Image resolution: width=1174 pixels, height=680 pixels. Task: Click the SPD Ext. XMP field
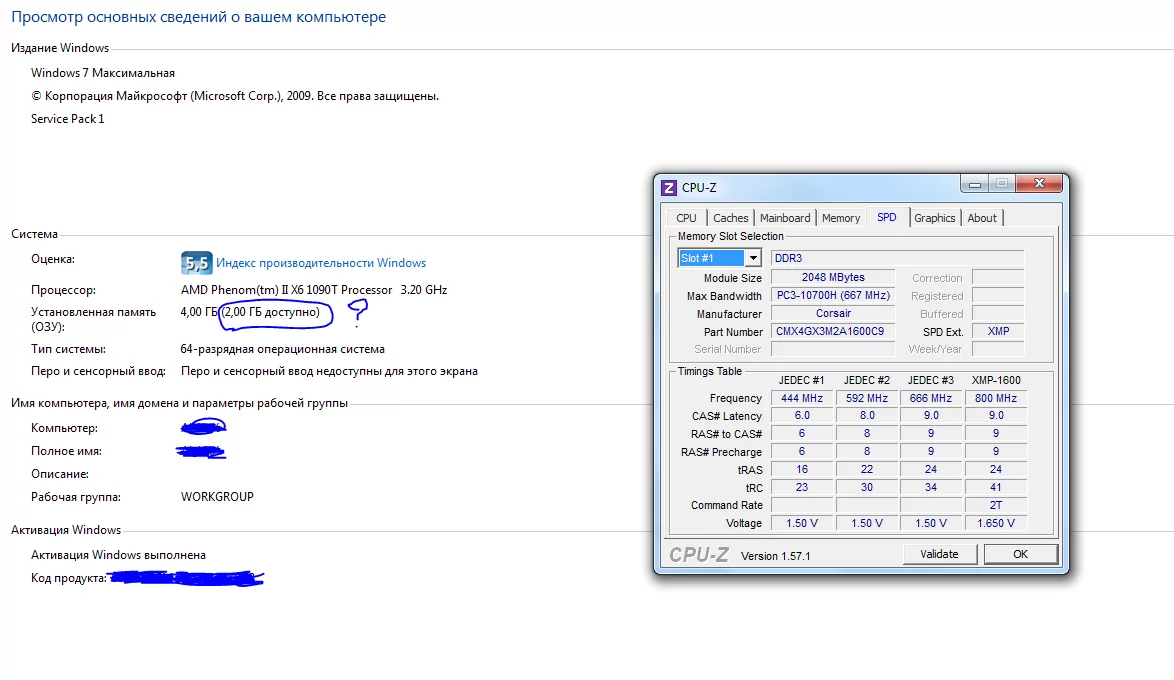[x=997, y=331]
